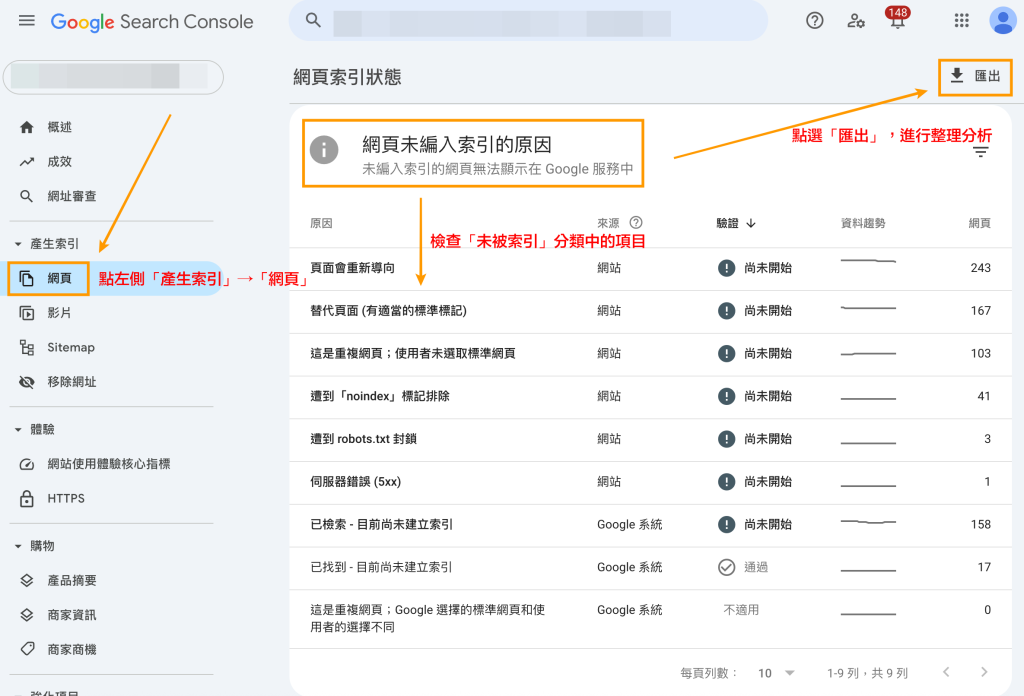Click info icon beside 網頁未編入索引的原因
The height and width of the screenshot is (696, 1024).
click(324, 150)
